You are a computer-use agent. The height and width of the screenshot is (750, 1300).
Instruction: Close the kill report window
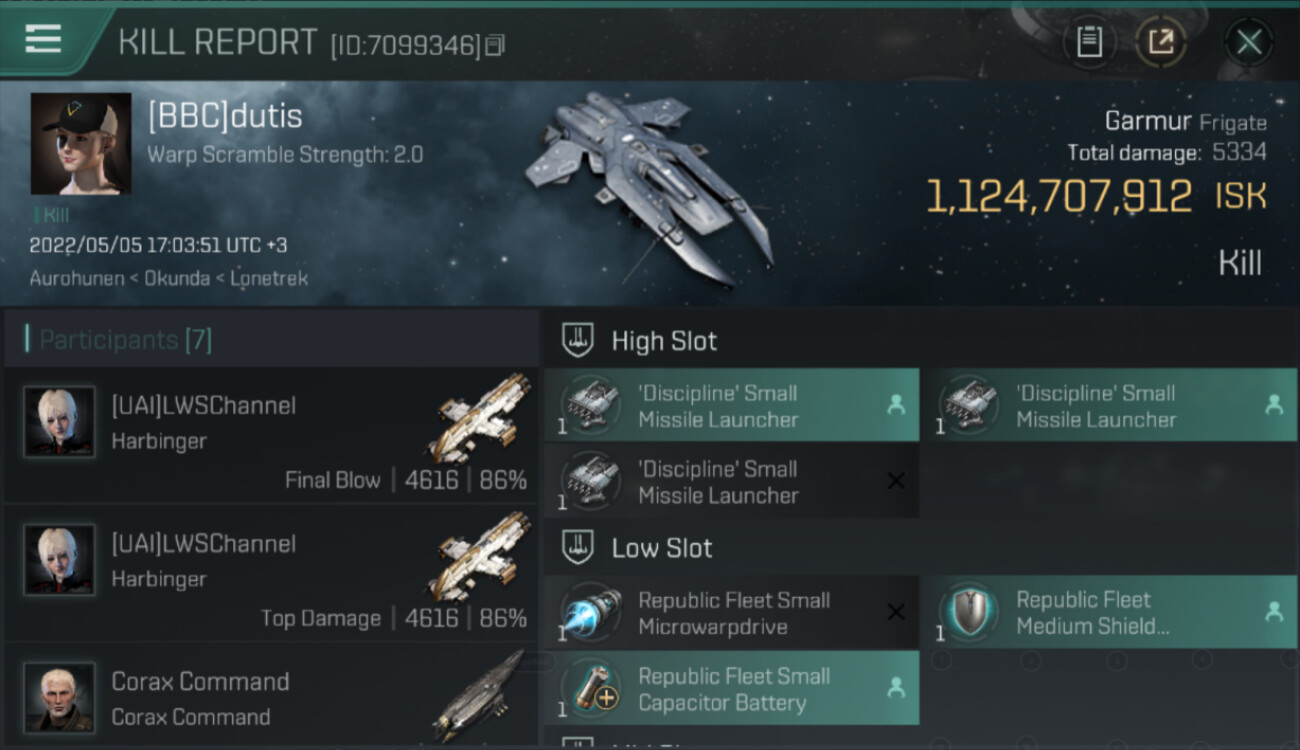(1249, 42)
